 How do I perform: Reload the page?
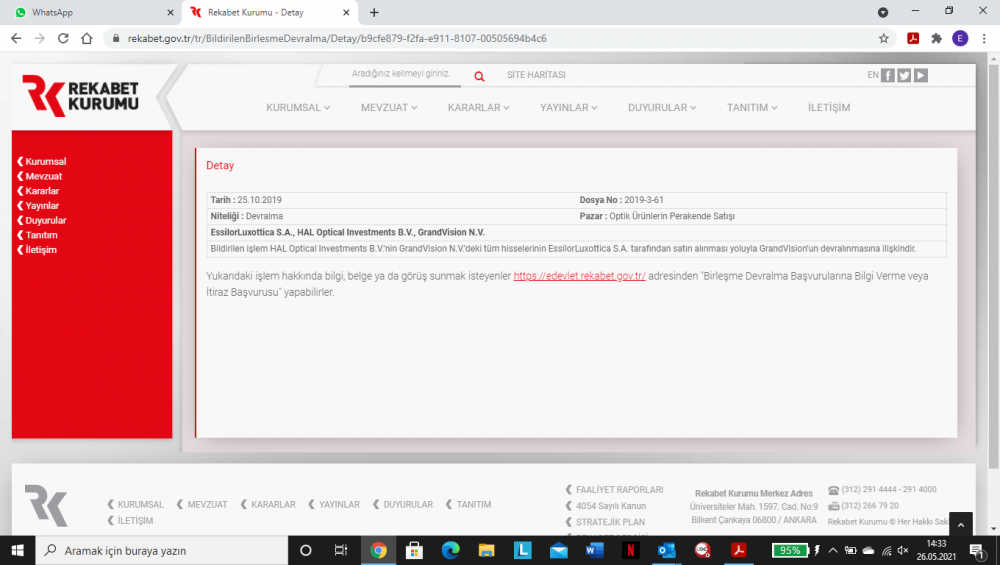63,38
